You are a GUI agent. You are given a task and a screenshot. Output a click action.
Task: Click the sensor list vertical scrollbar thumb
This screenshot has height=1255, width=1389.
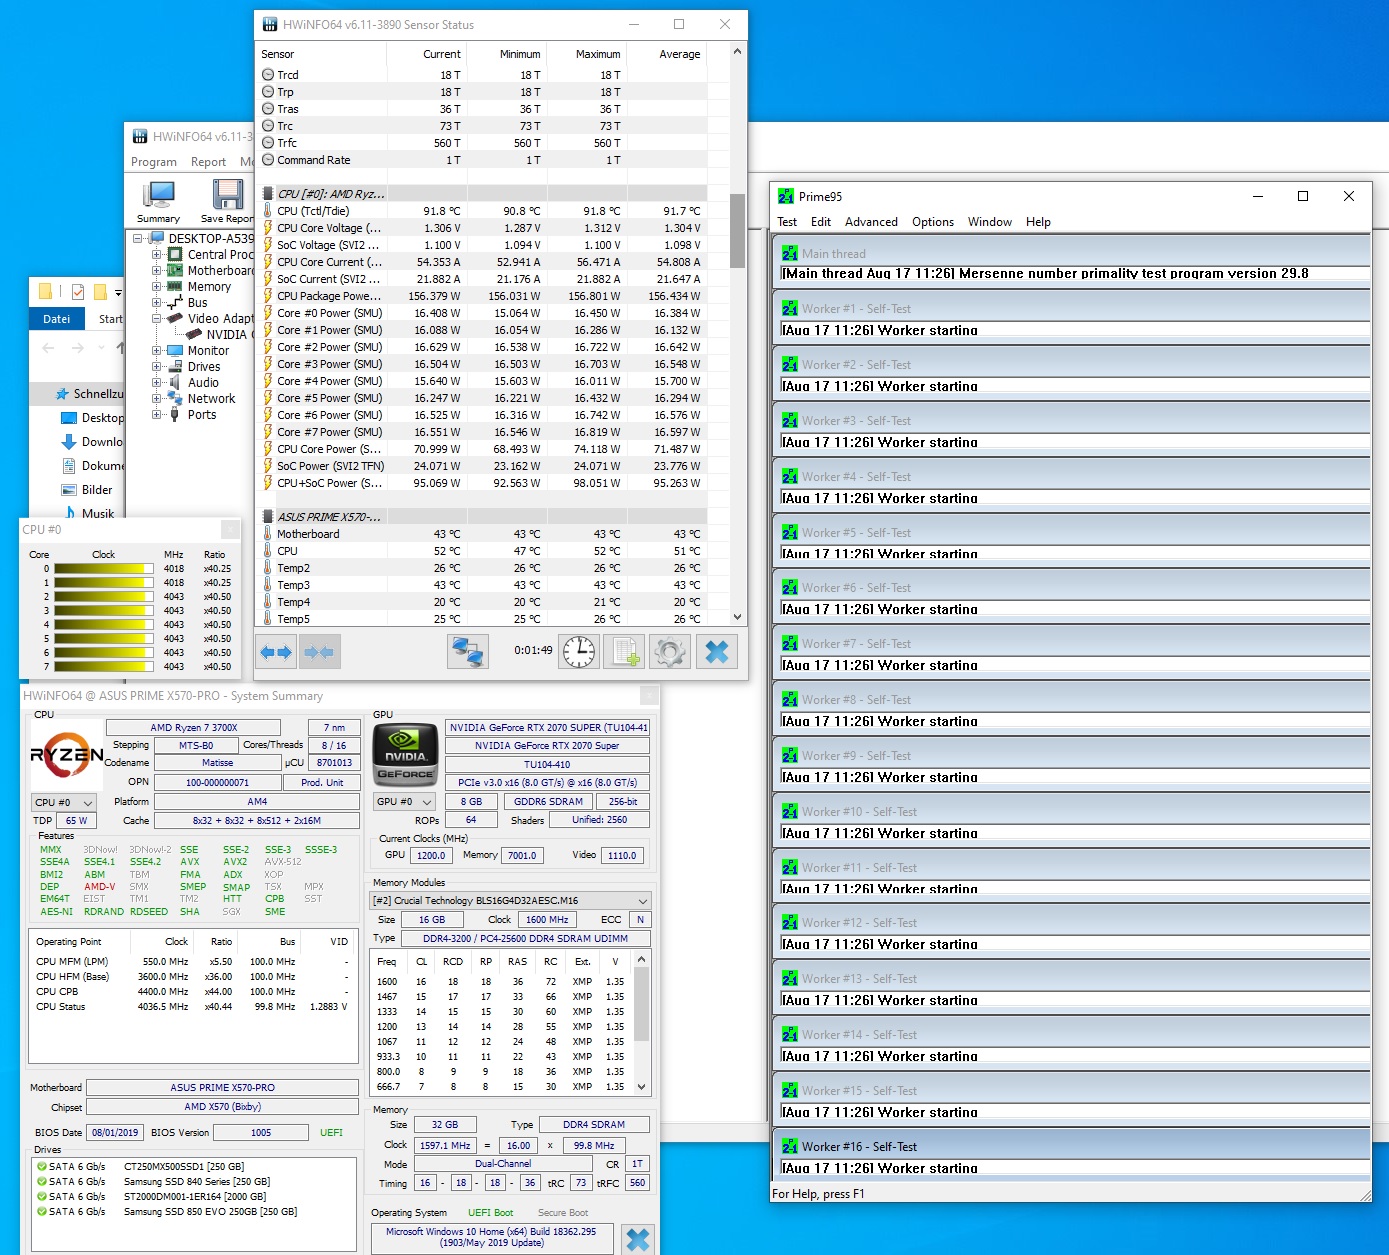click(738, 231)
